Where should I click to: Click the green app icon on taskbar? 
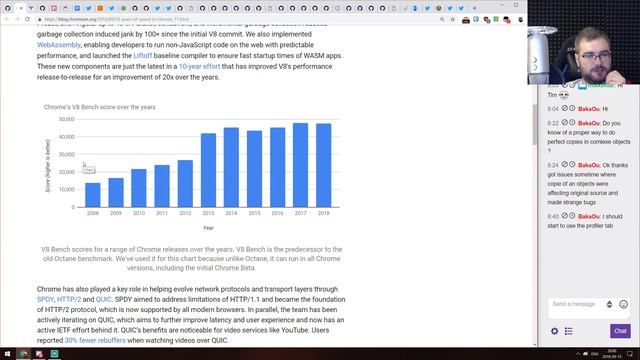tap(54, 353)
